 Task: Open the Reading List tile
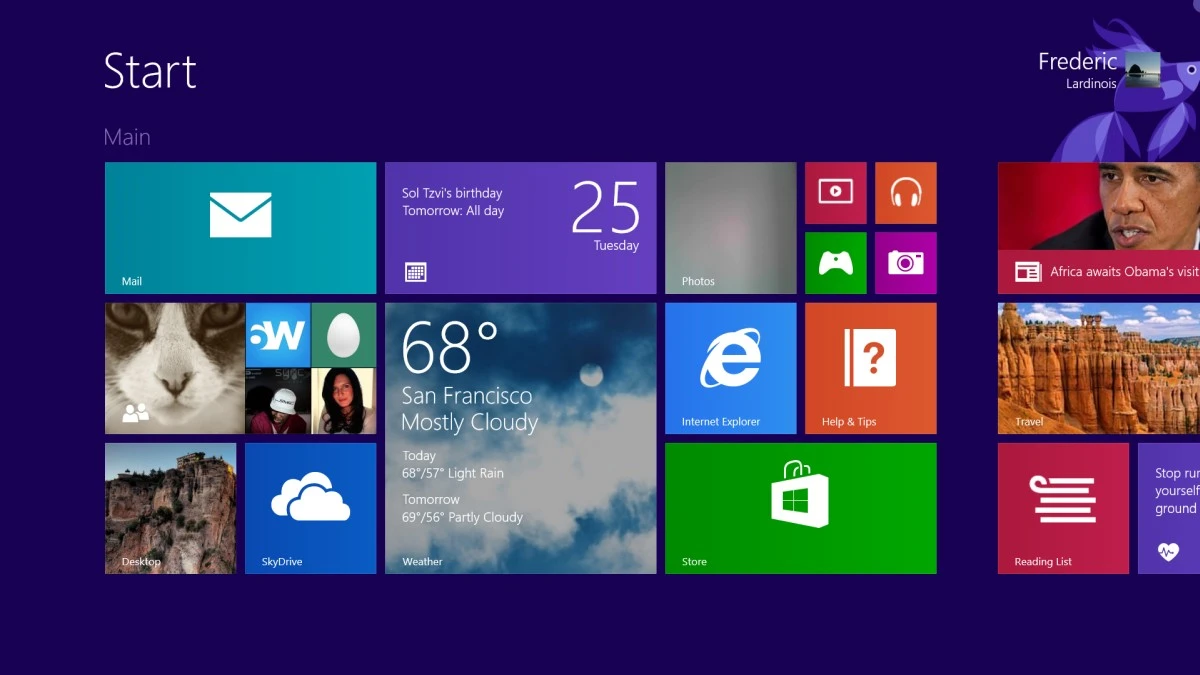pyautogui.click(x=1063, y=508)
